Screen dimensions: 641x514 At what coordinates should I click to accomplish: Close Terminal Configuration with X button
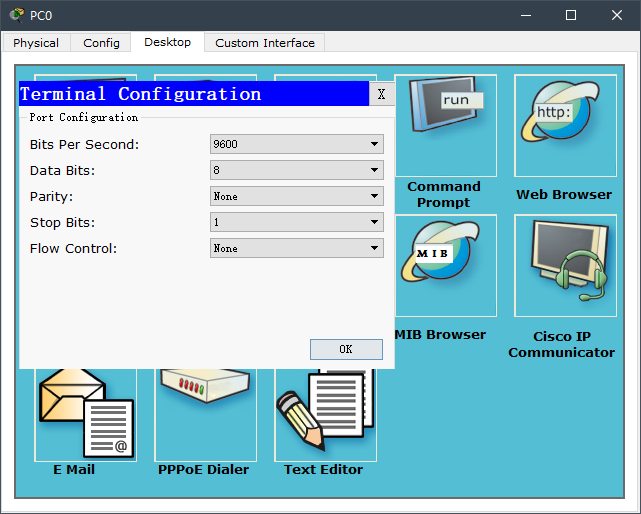[x=381, y=94]
